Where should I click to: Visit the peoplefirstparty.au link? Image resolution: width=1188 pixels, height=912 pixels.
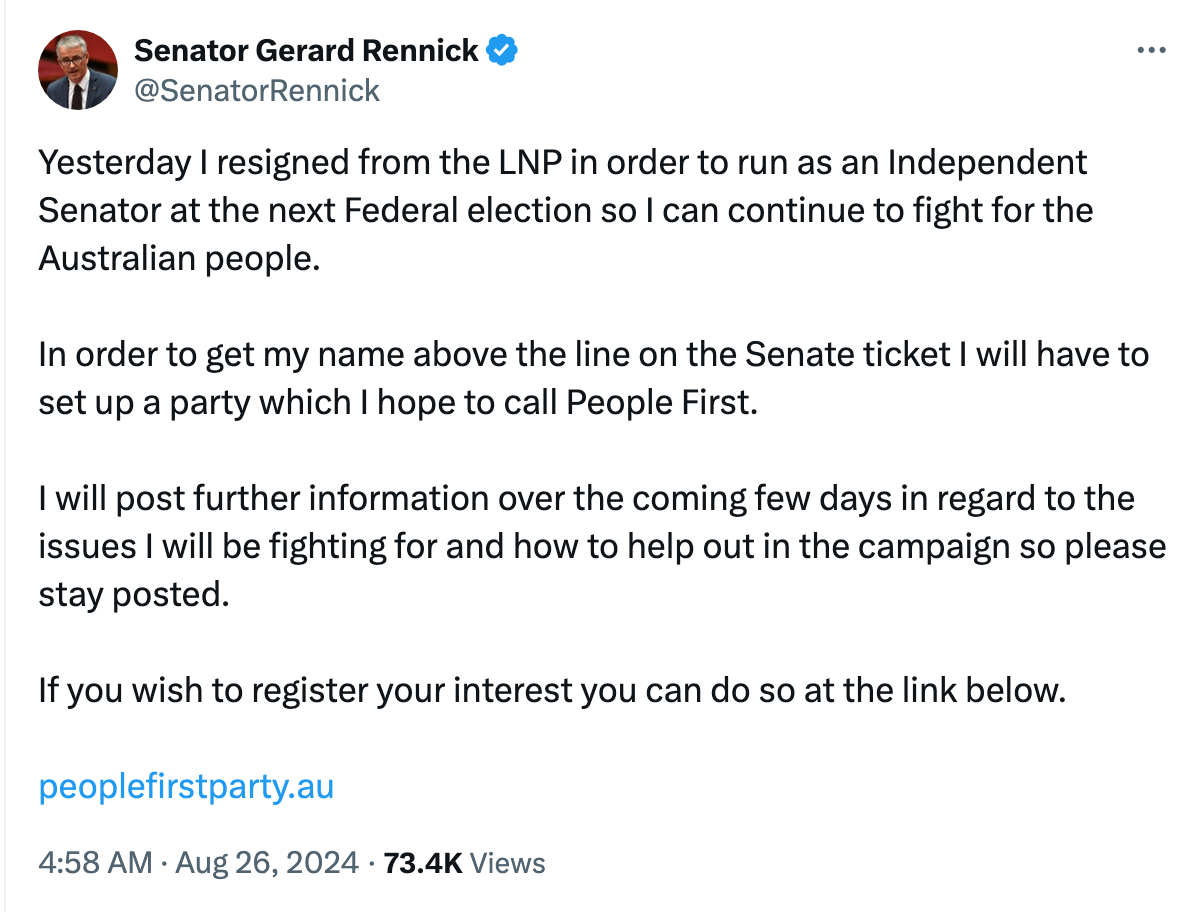coord(186,787)
